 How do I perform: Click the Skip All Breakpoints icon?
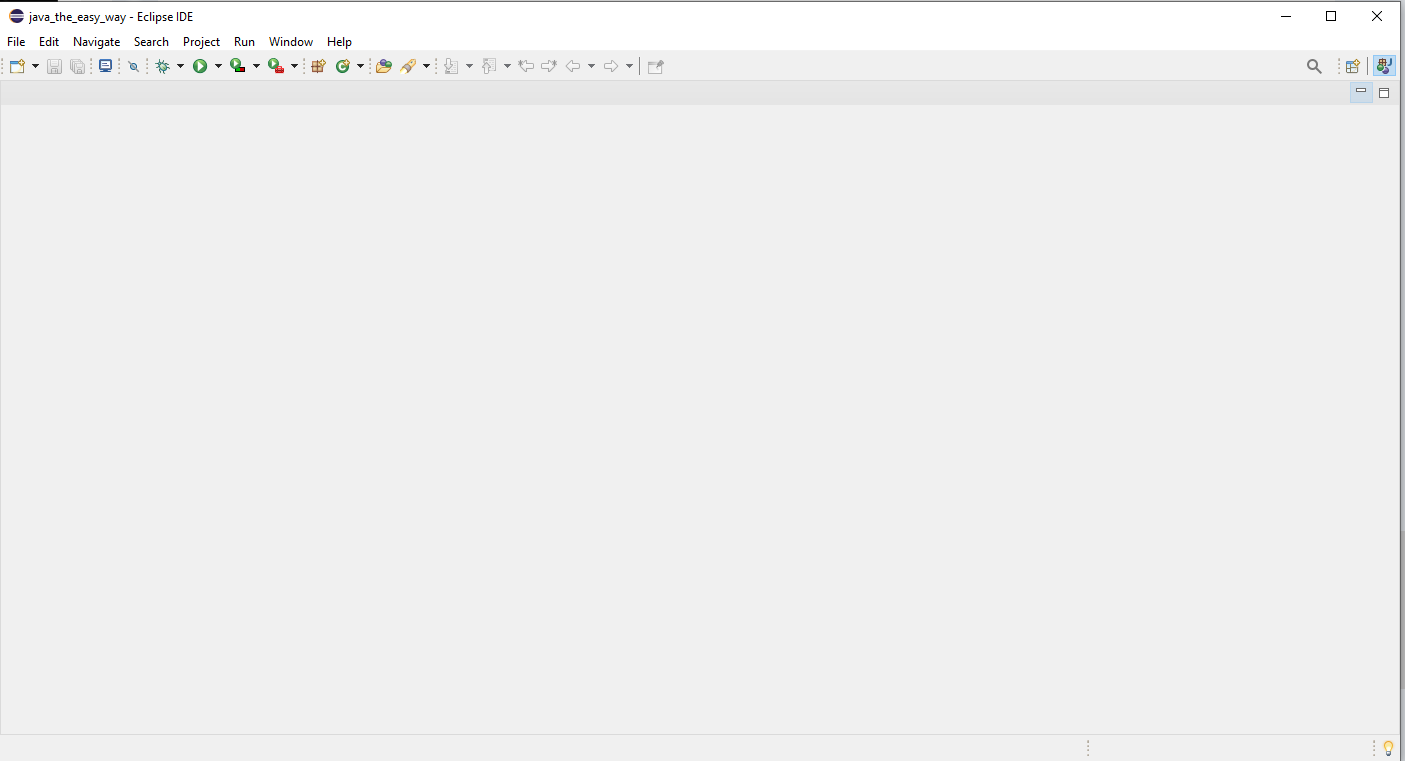tap(133, 66)
